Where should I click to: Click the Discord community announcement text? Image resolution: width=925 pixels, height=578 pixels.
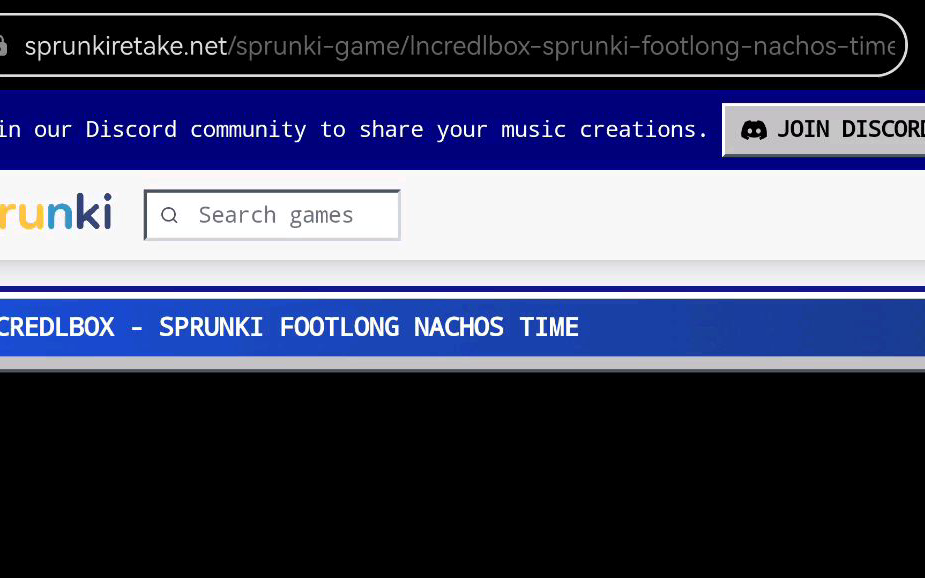[353, 129]
